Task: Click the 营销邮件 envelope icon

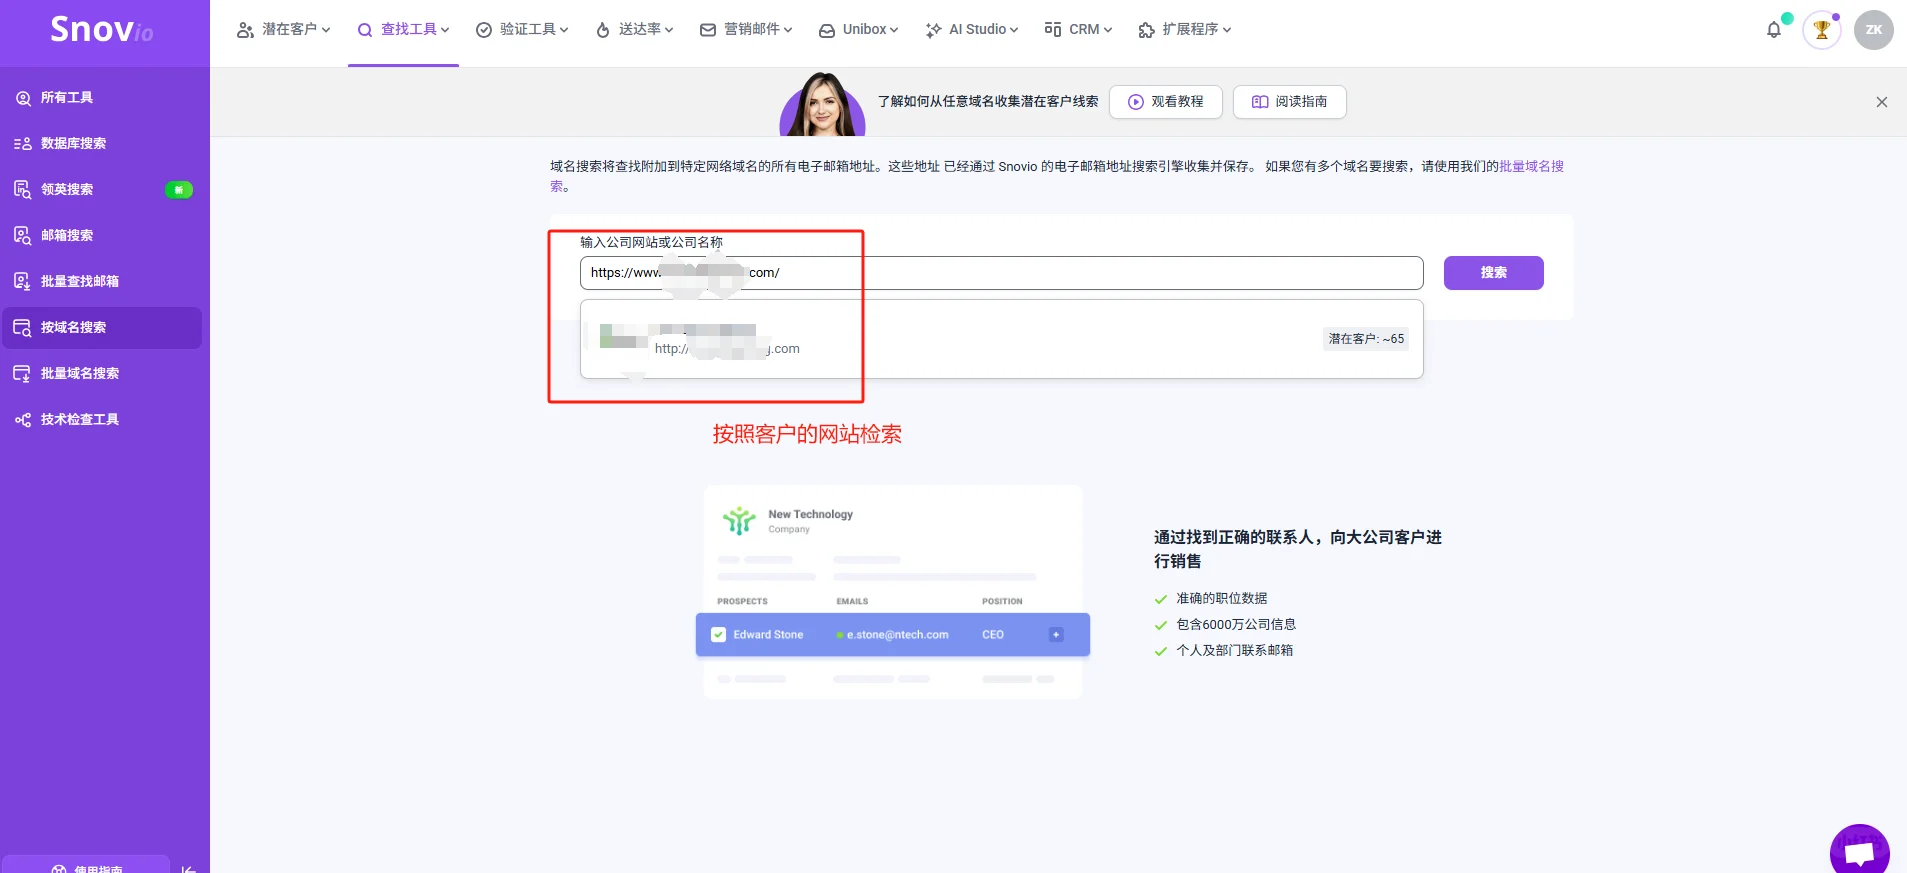Action: click(708, 30)
